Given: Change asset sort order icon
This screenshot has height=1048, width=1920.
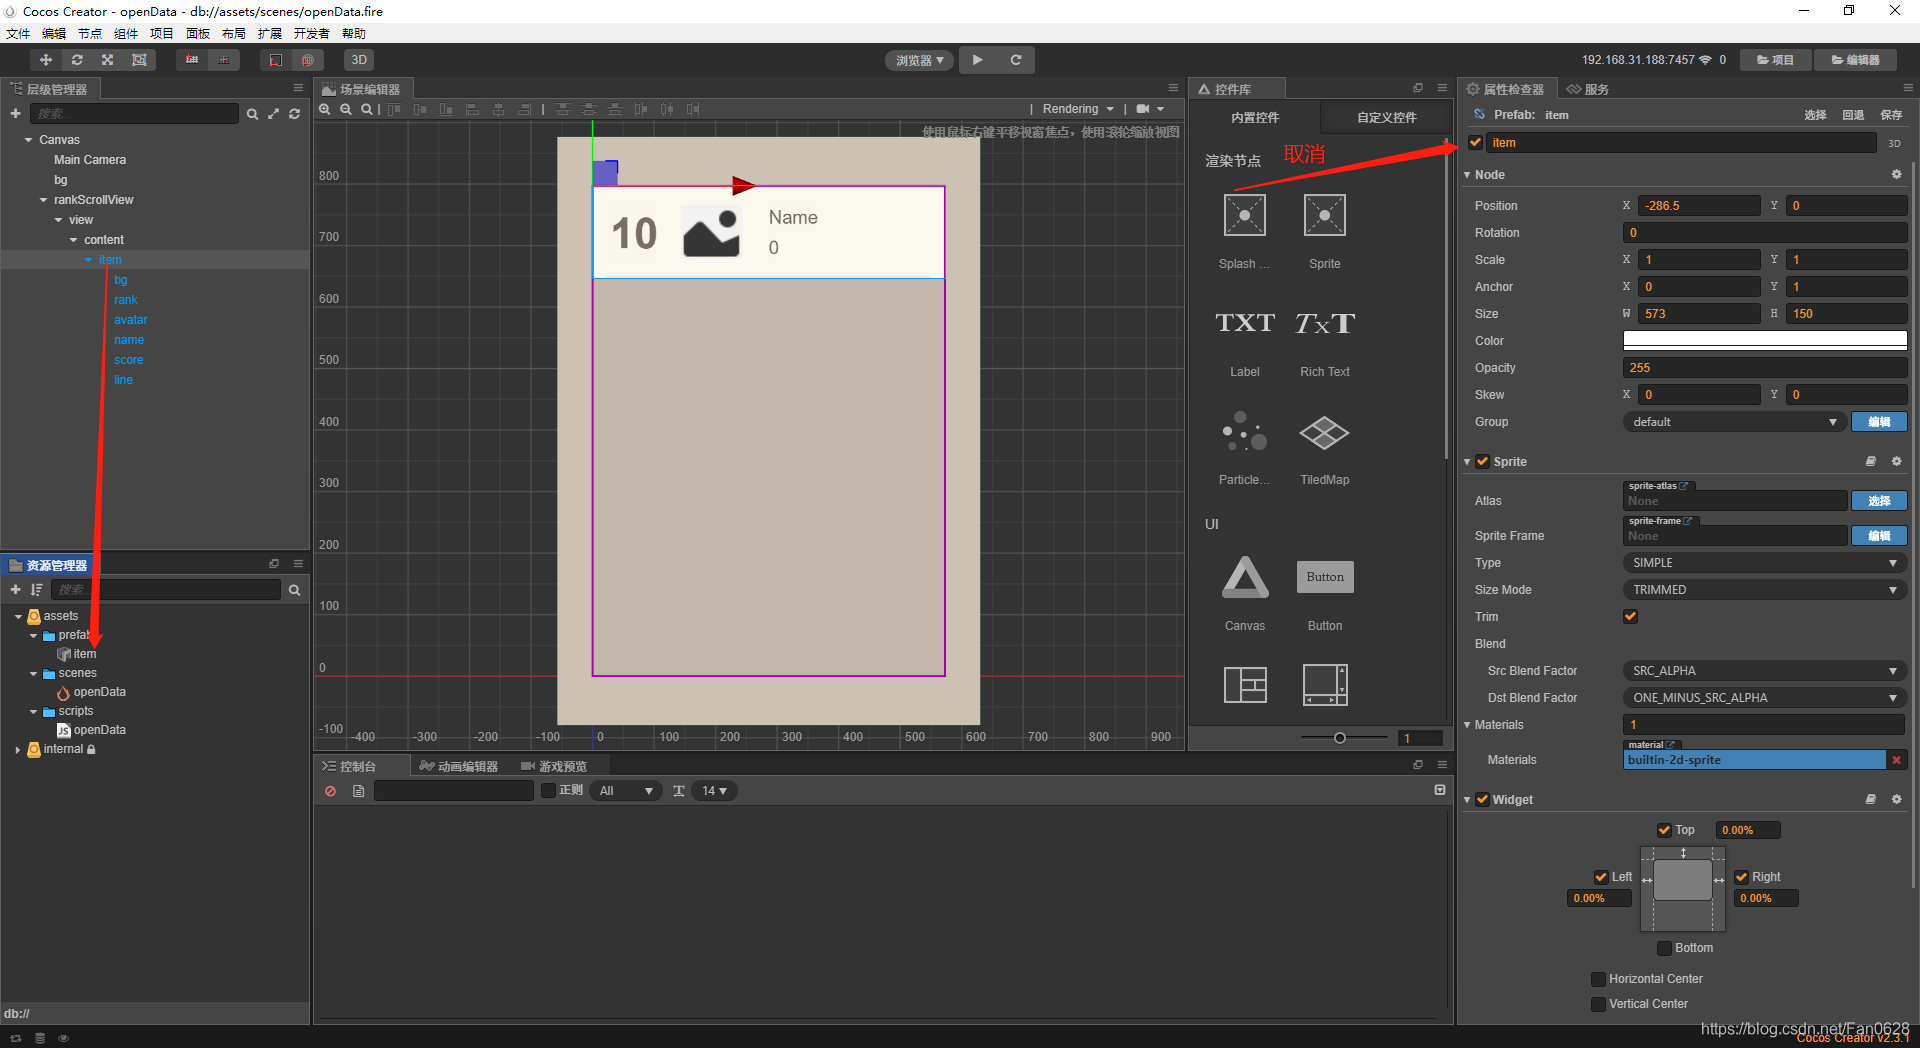Looking at the screenshot, I should coord(37,590).
